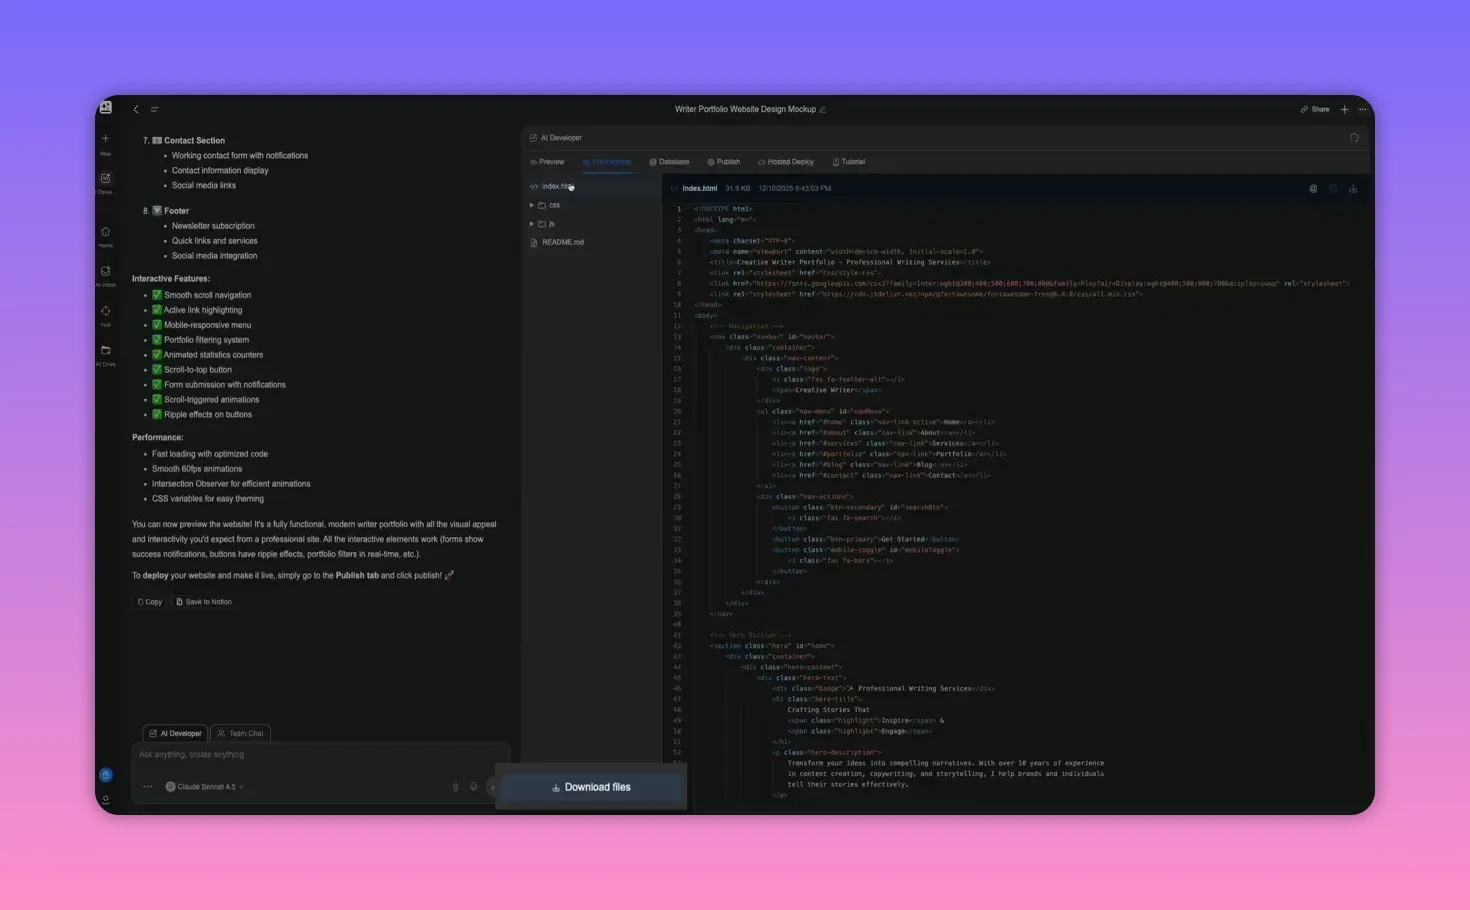
Task: Click the plus icon next to Share
Action: pos(1344,109)
